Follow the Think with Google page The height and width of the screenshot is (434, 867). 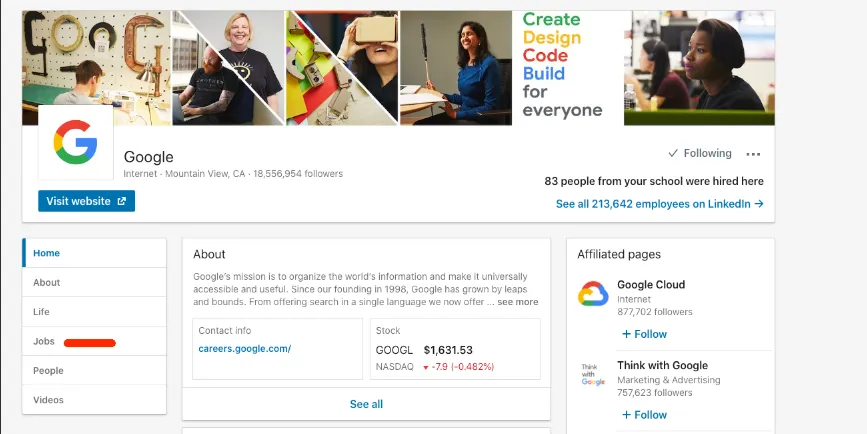point(644,415)
